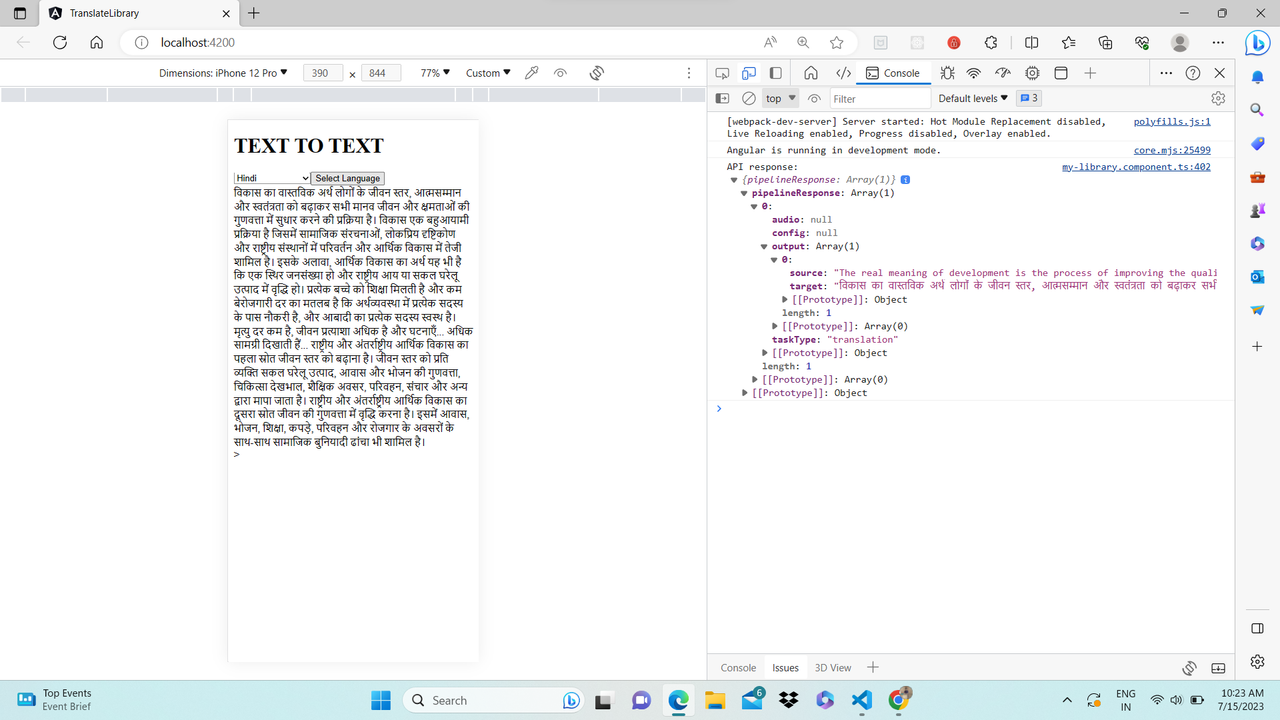Rotate the device orientation
This screenshot has height=720, width=1280.
pyautogui.click(x=596, y=73)
